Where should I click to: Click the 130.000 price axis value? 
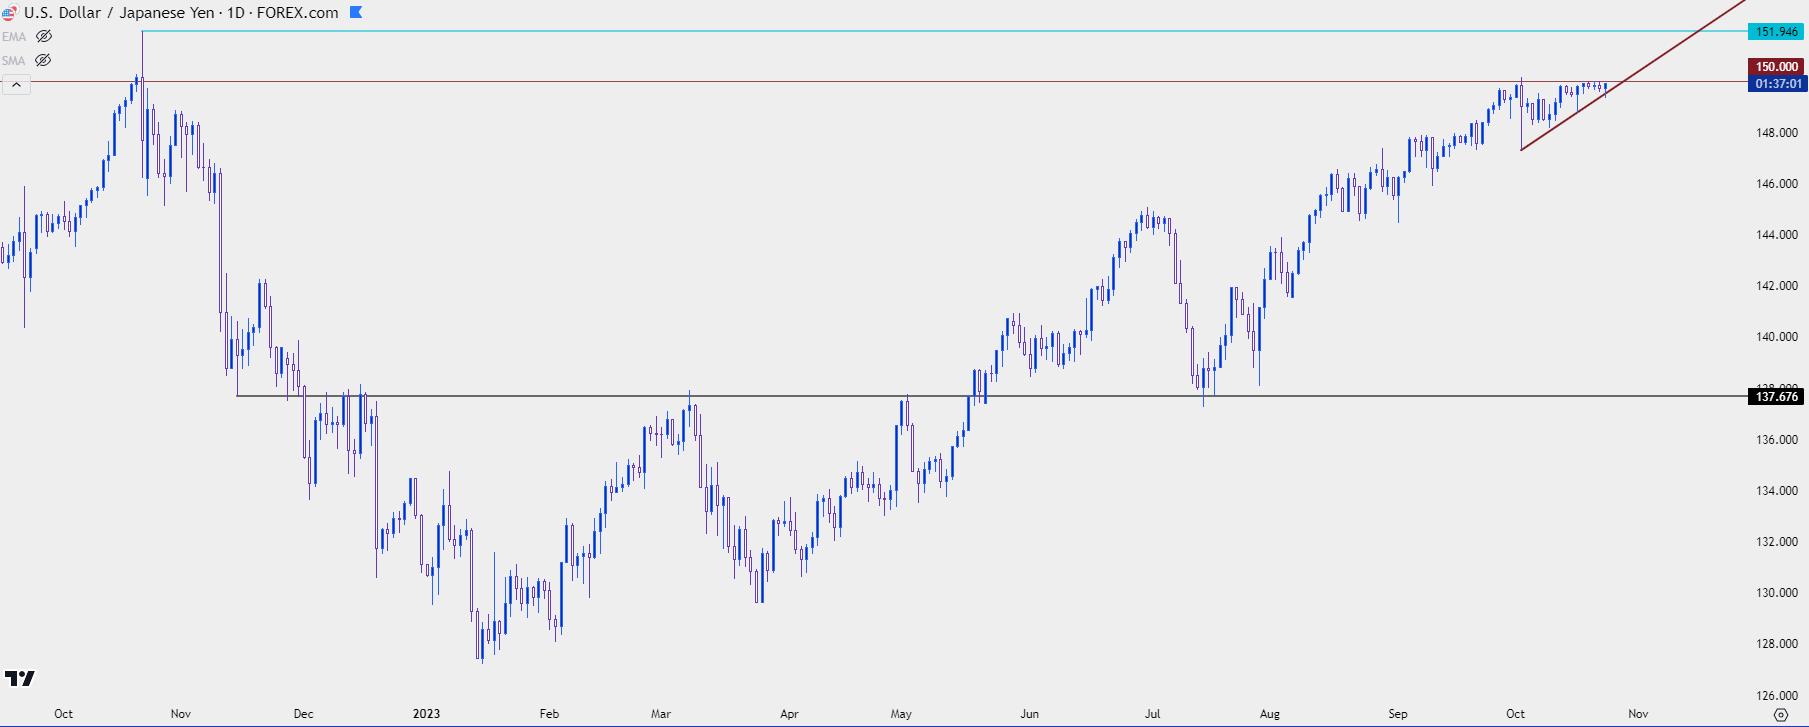click(1777, 593)
